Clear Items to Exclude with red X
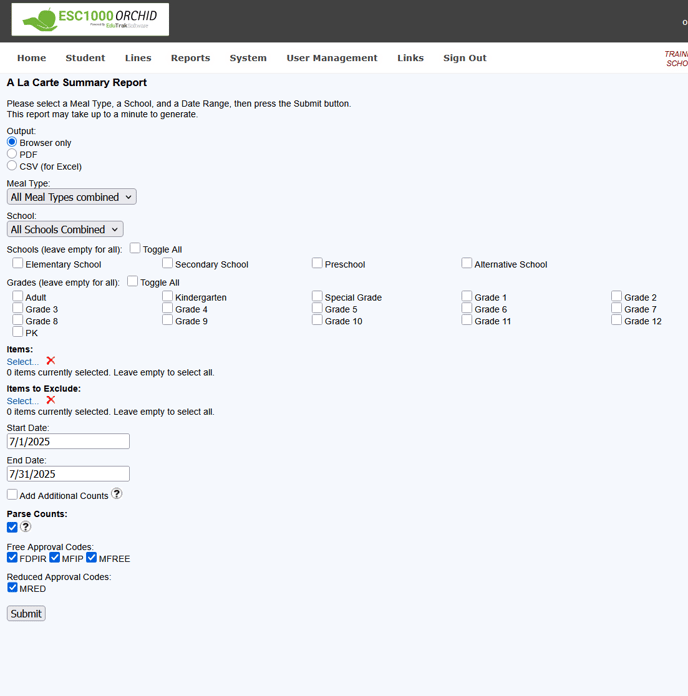This screenshot has height=696, width=688. click(51, 400)
